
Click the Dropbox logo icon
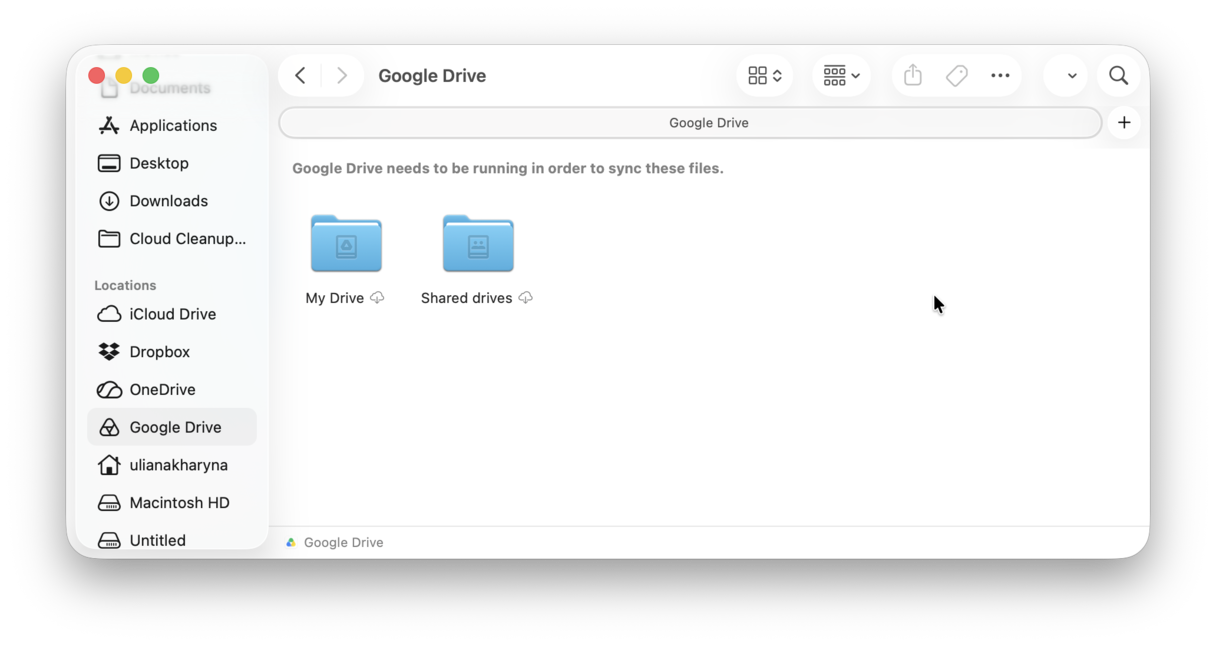tap(109, 352)
